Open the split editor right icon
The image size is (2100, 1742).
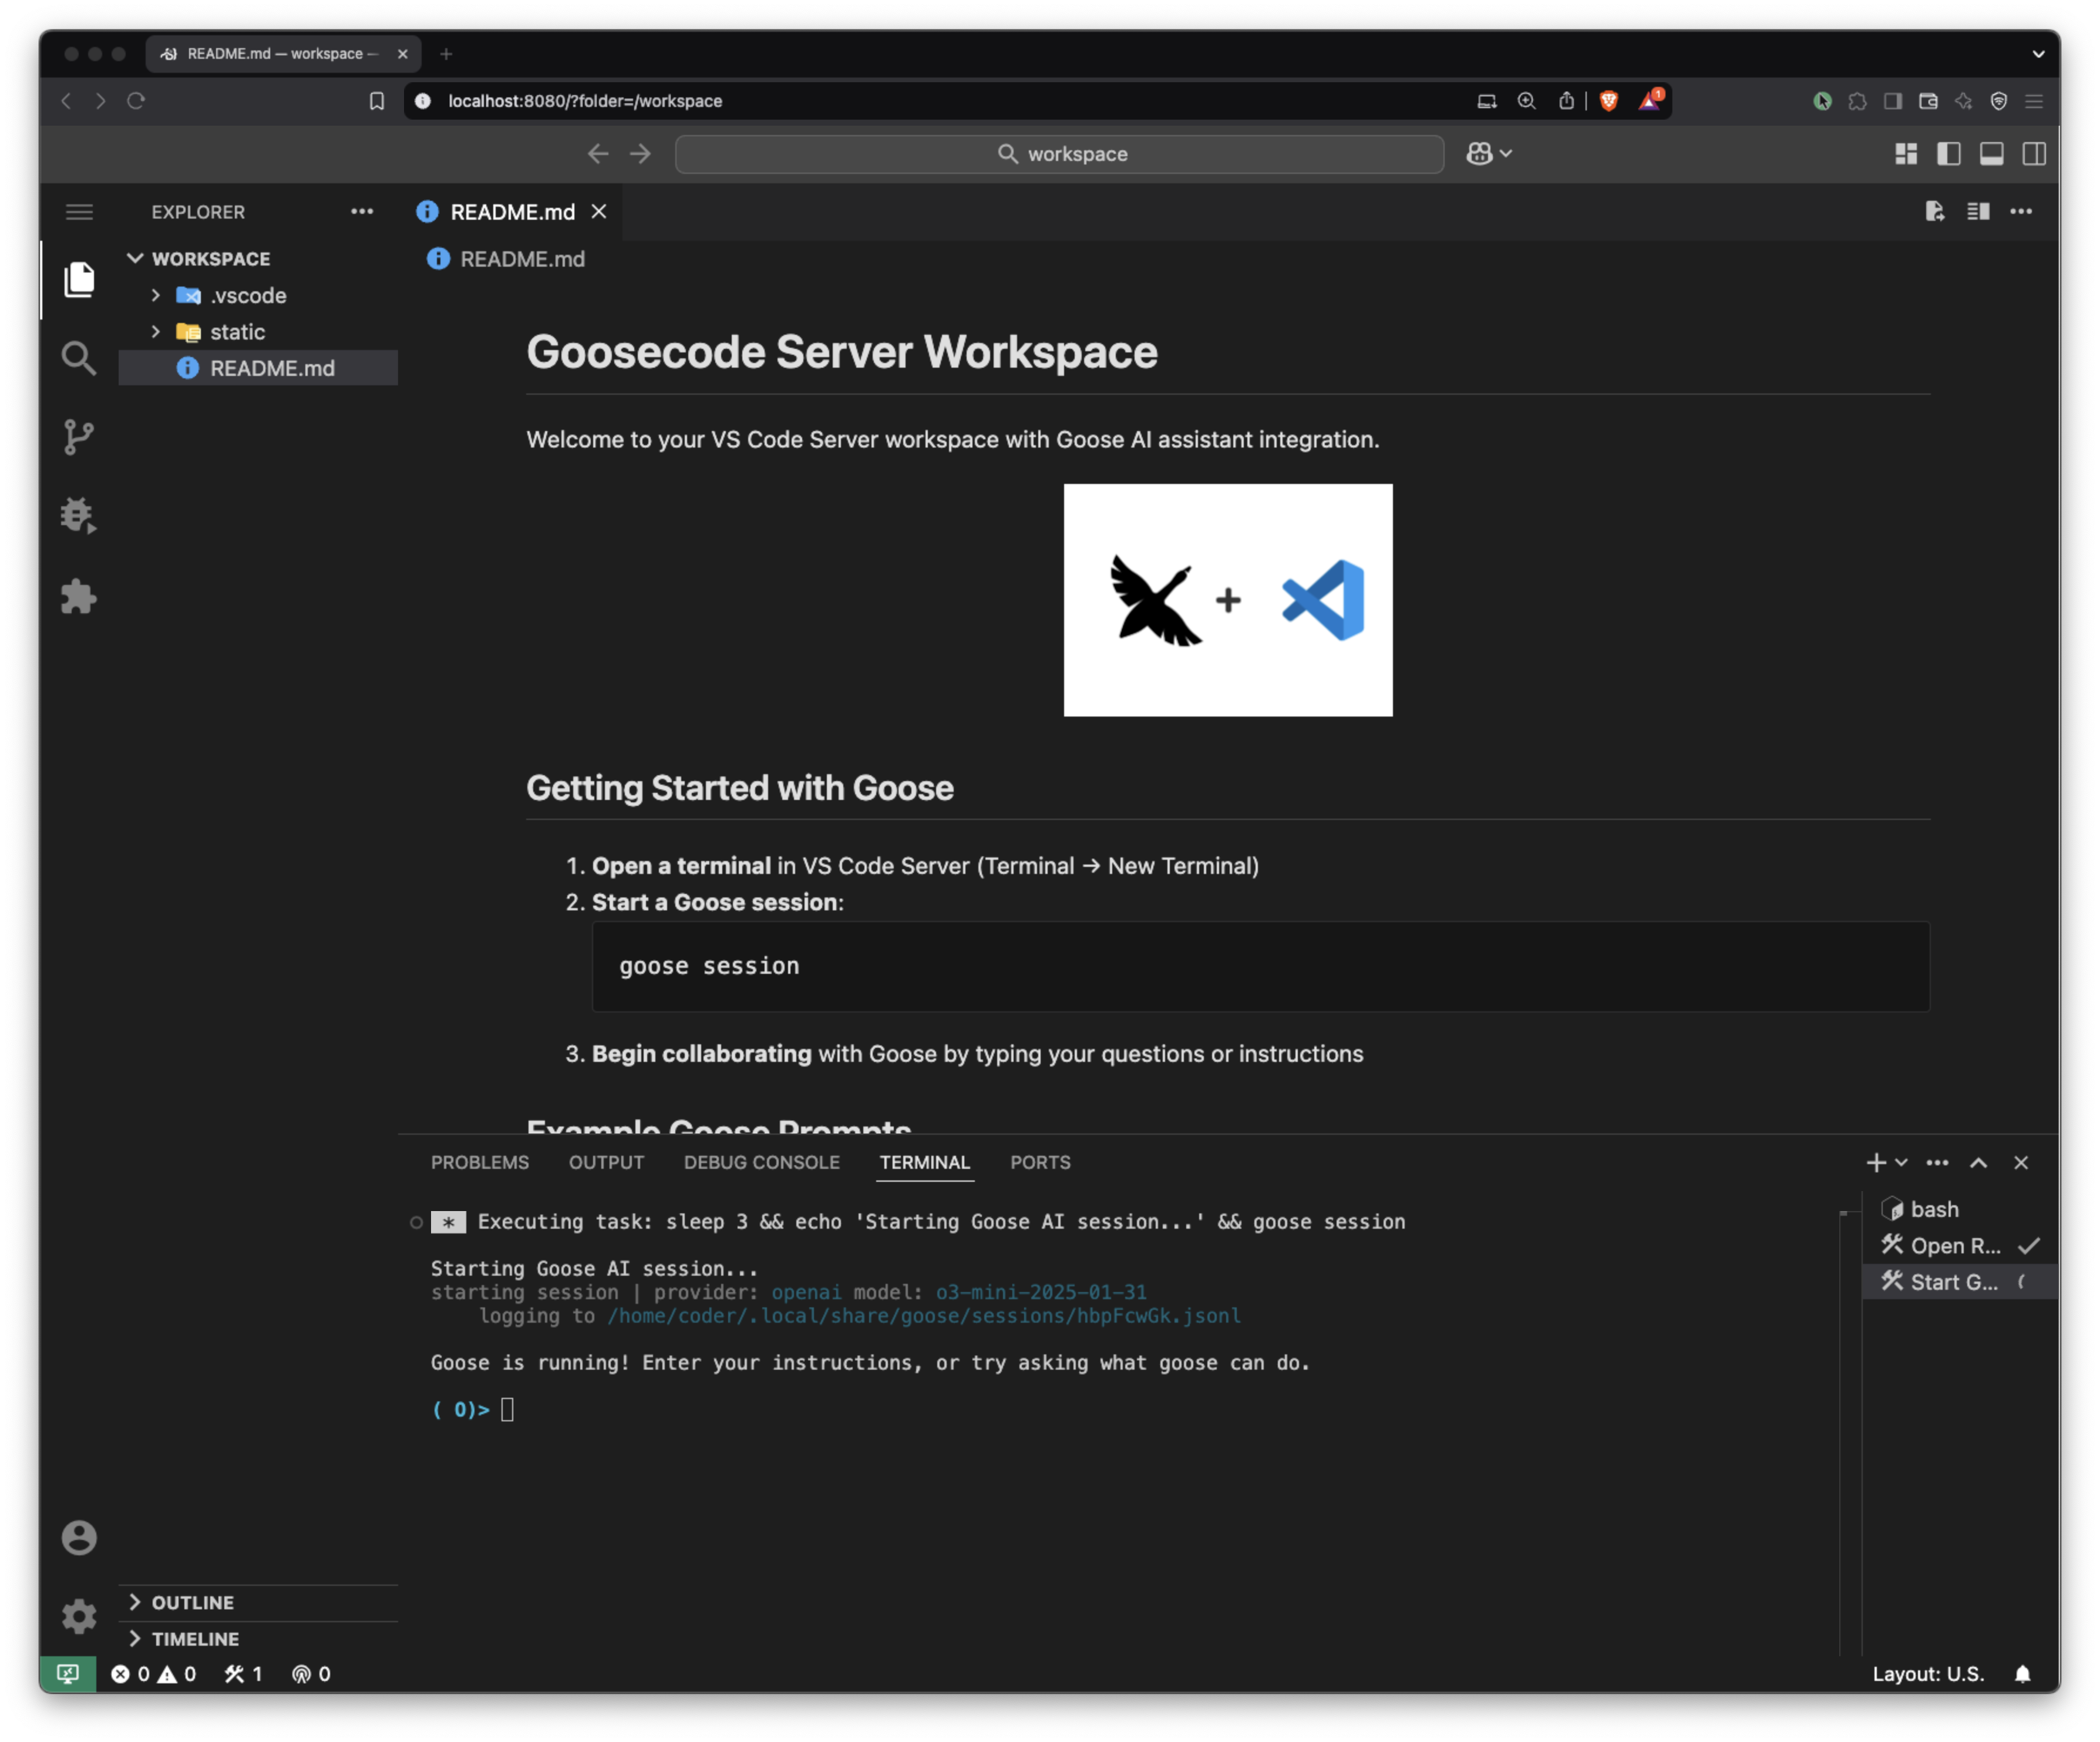point(1977,212)
